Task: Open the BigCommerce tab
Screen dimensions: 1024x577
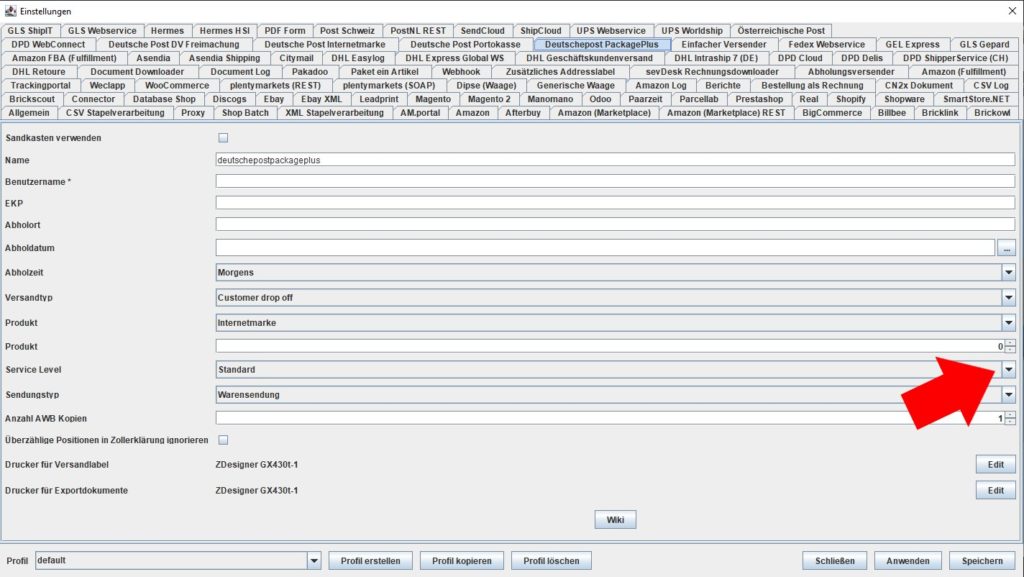Action: (x=832, y=113)
